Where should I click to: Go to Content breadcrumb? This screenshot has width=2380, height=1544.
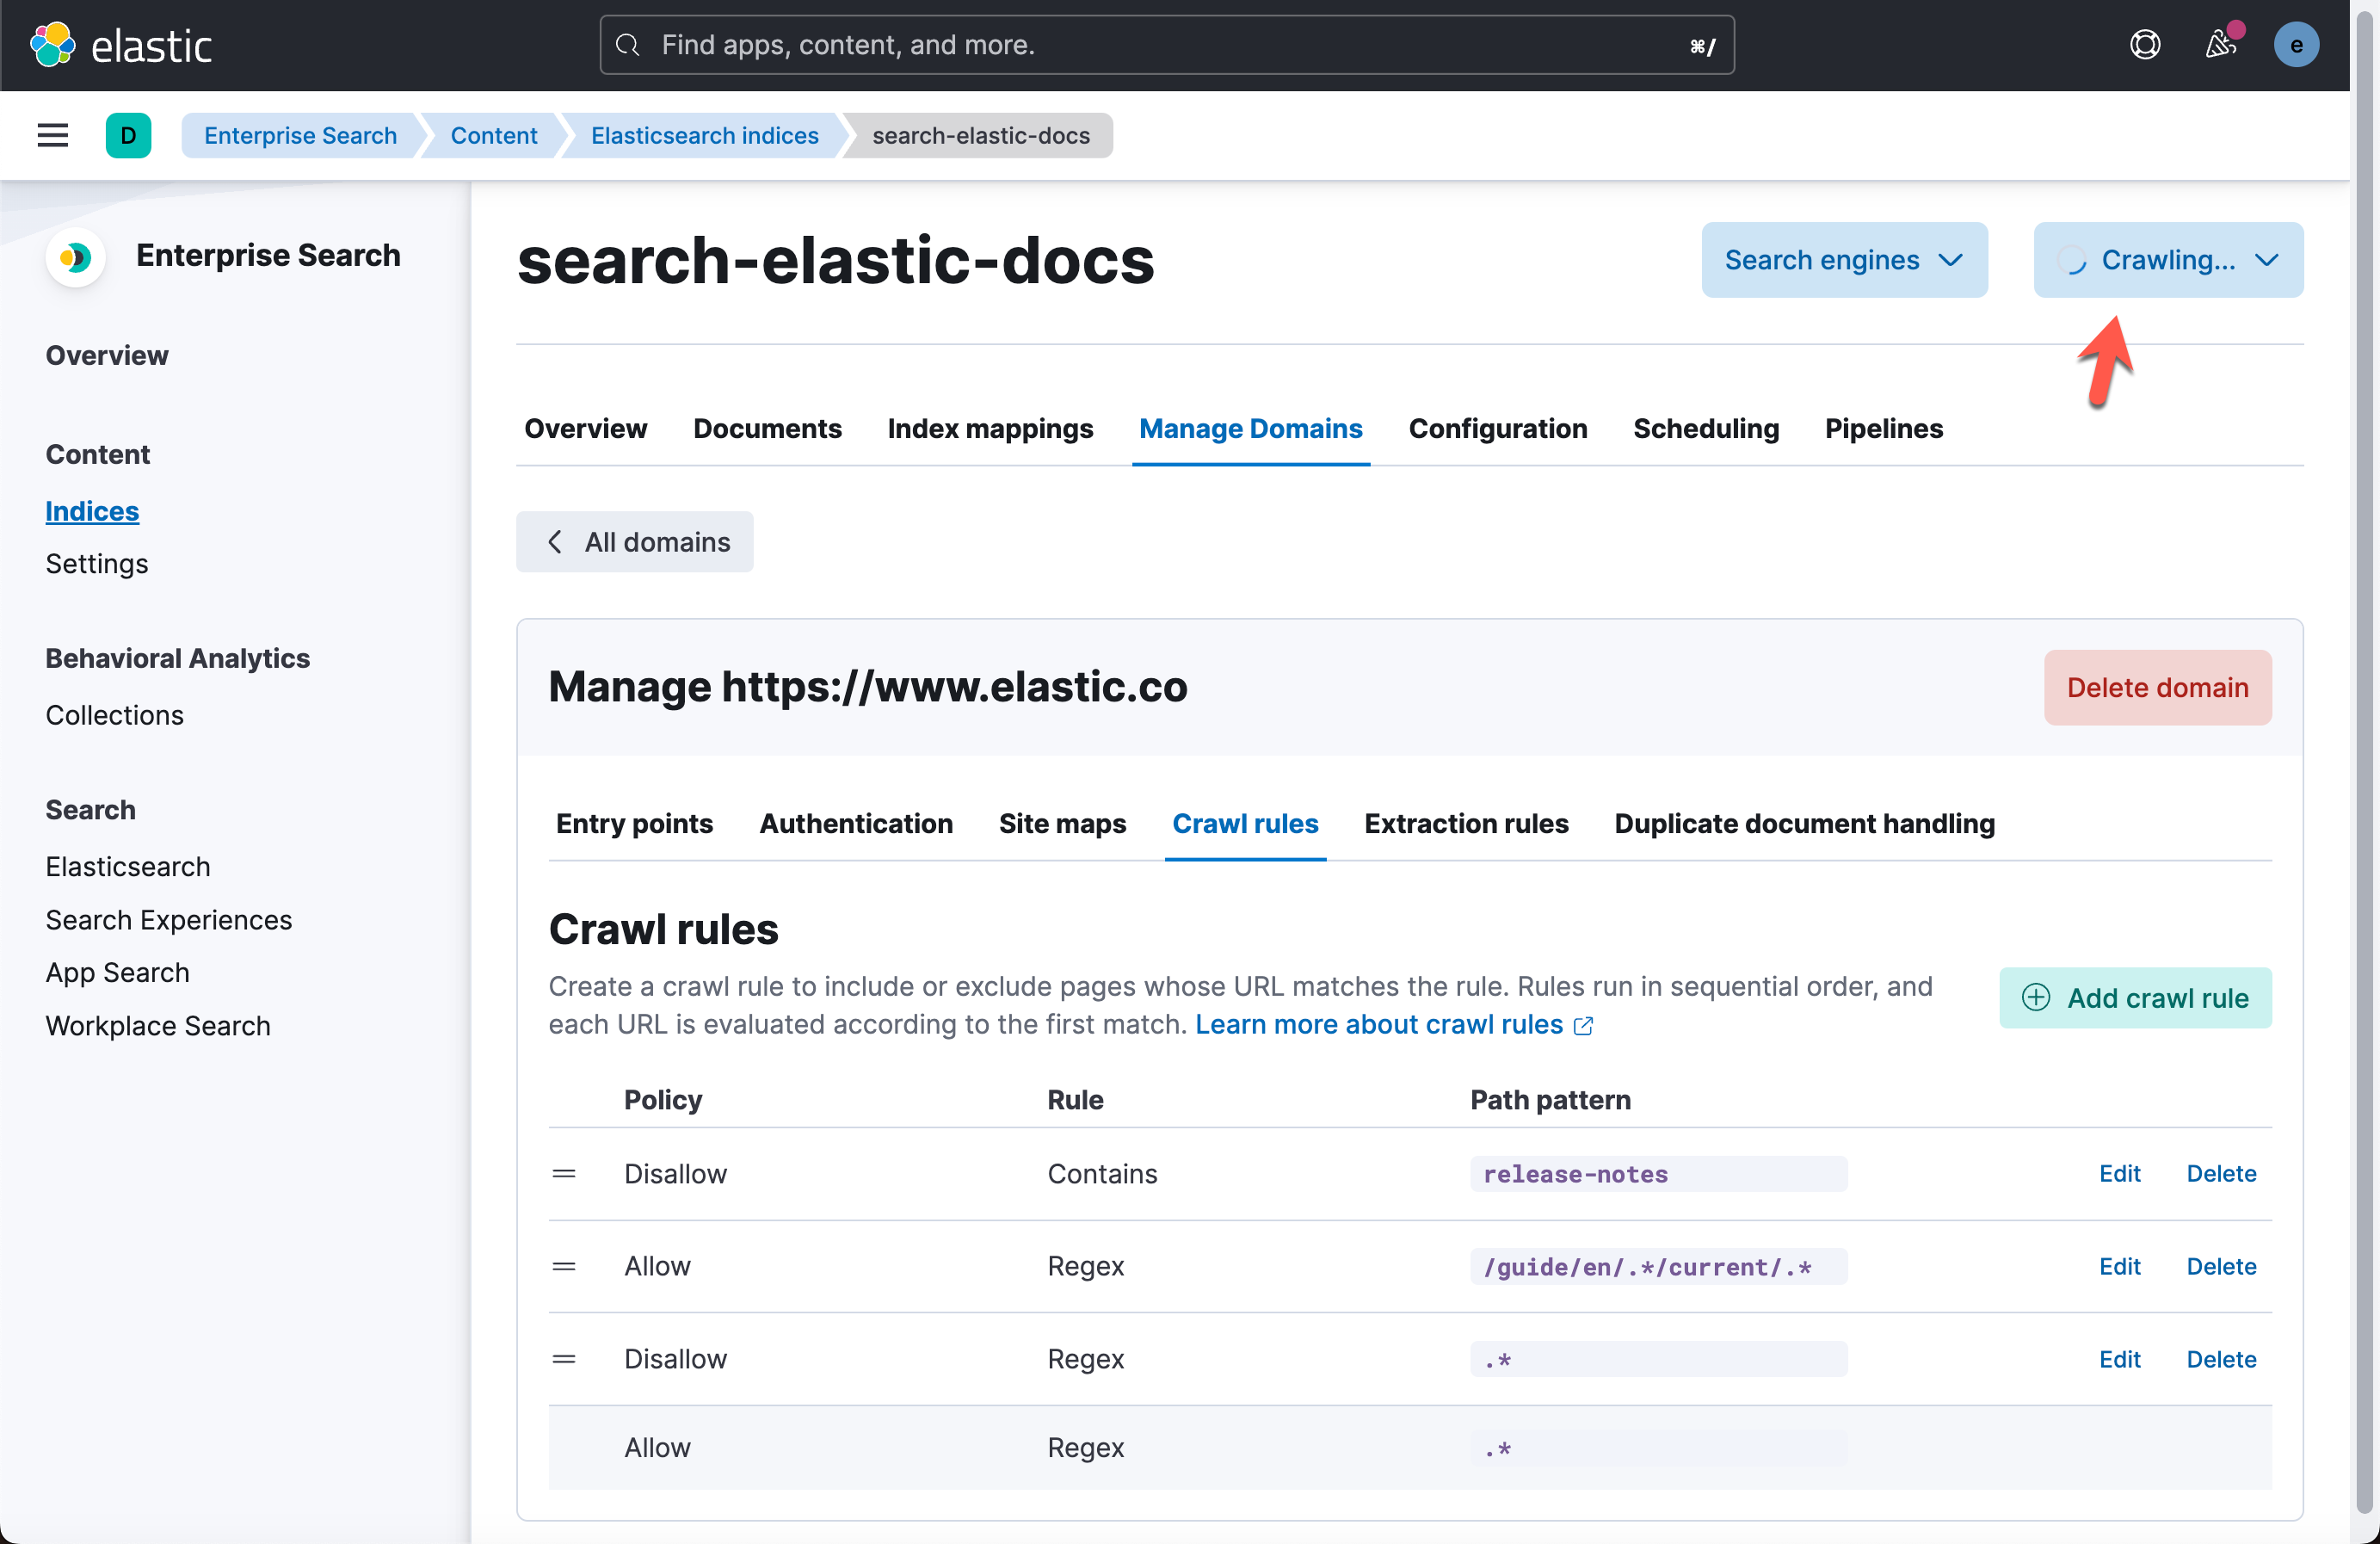[494, 135]
